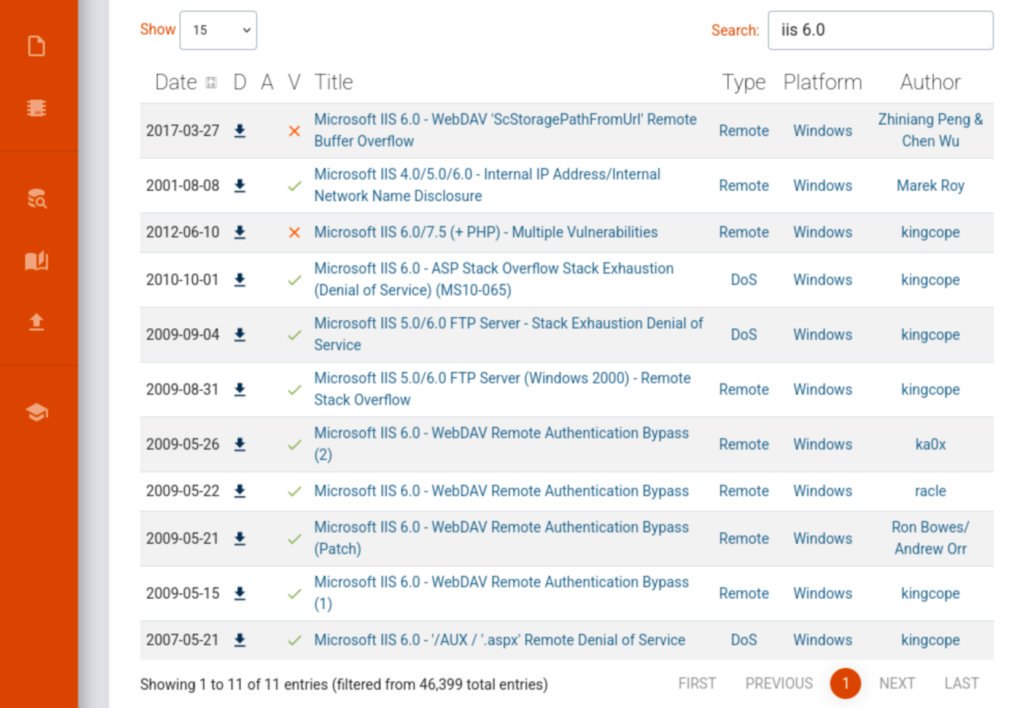Click DoS type in the 2007-05-21 row
The image size is (1024, 708).
744,640
